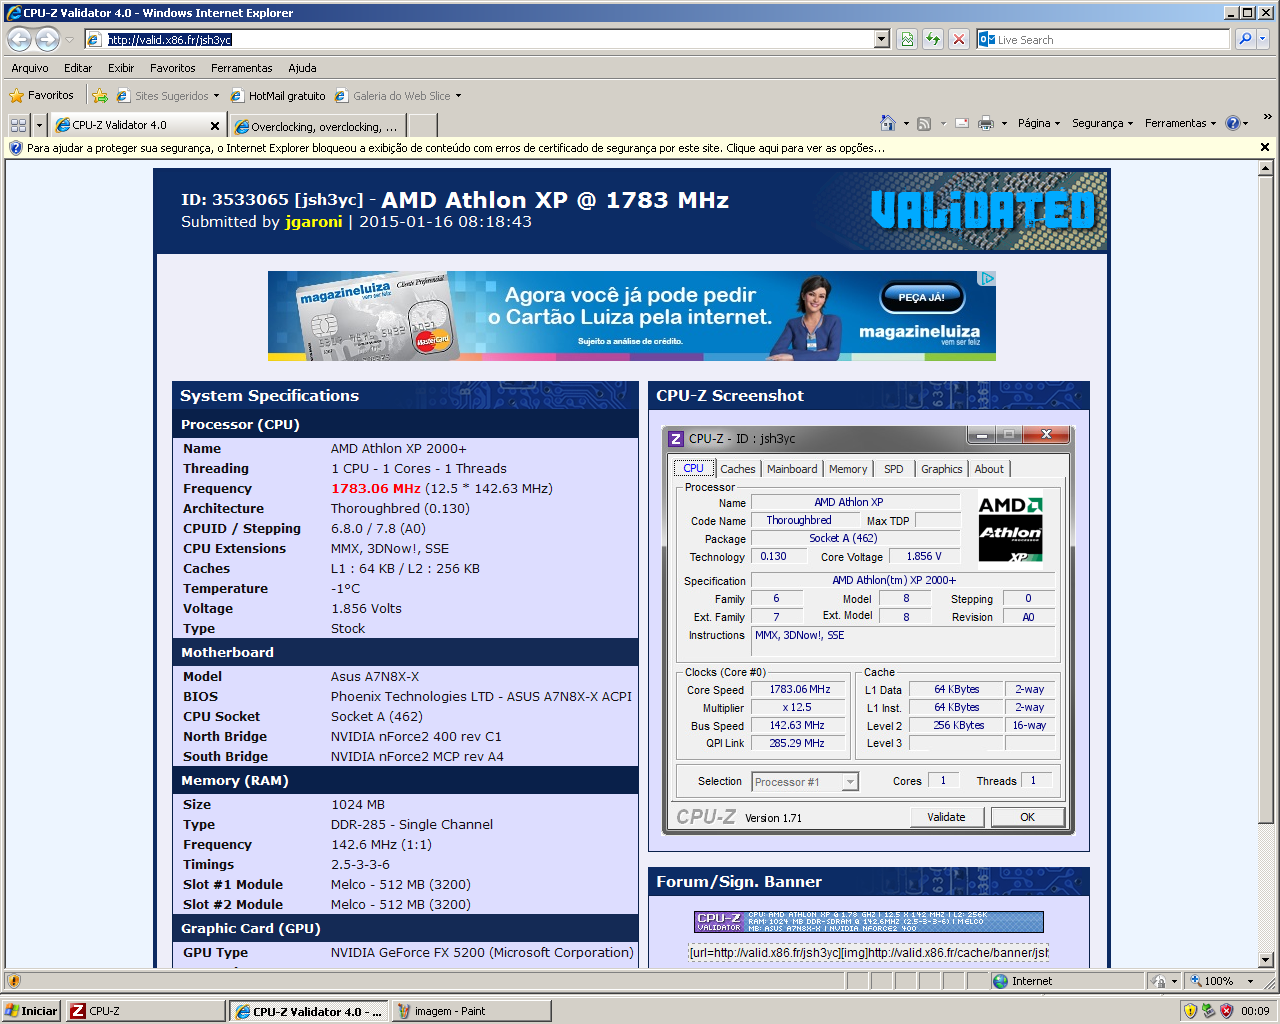Viewport: 1280px width, 1024px height.
Task: Open a new blank tab
Action: (422, 126)
